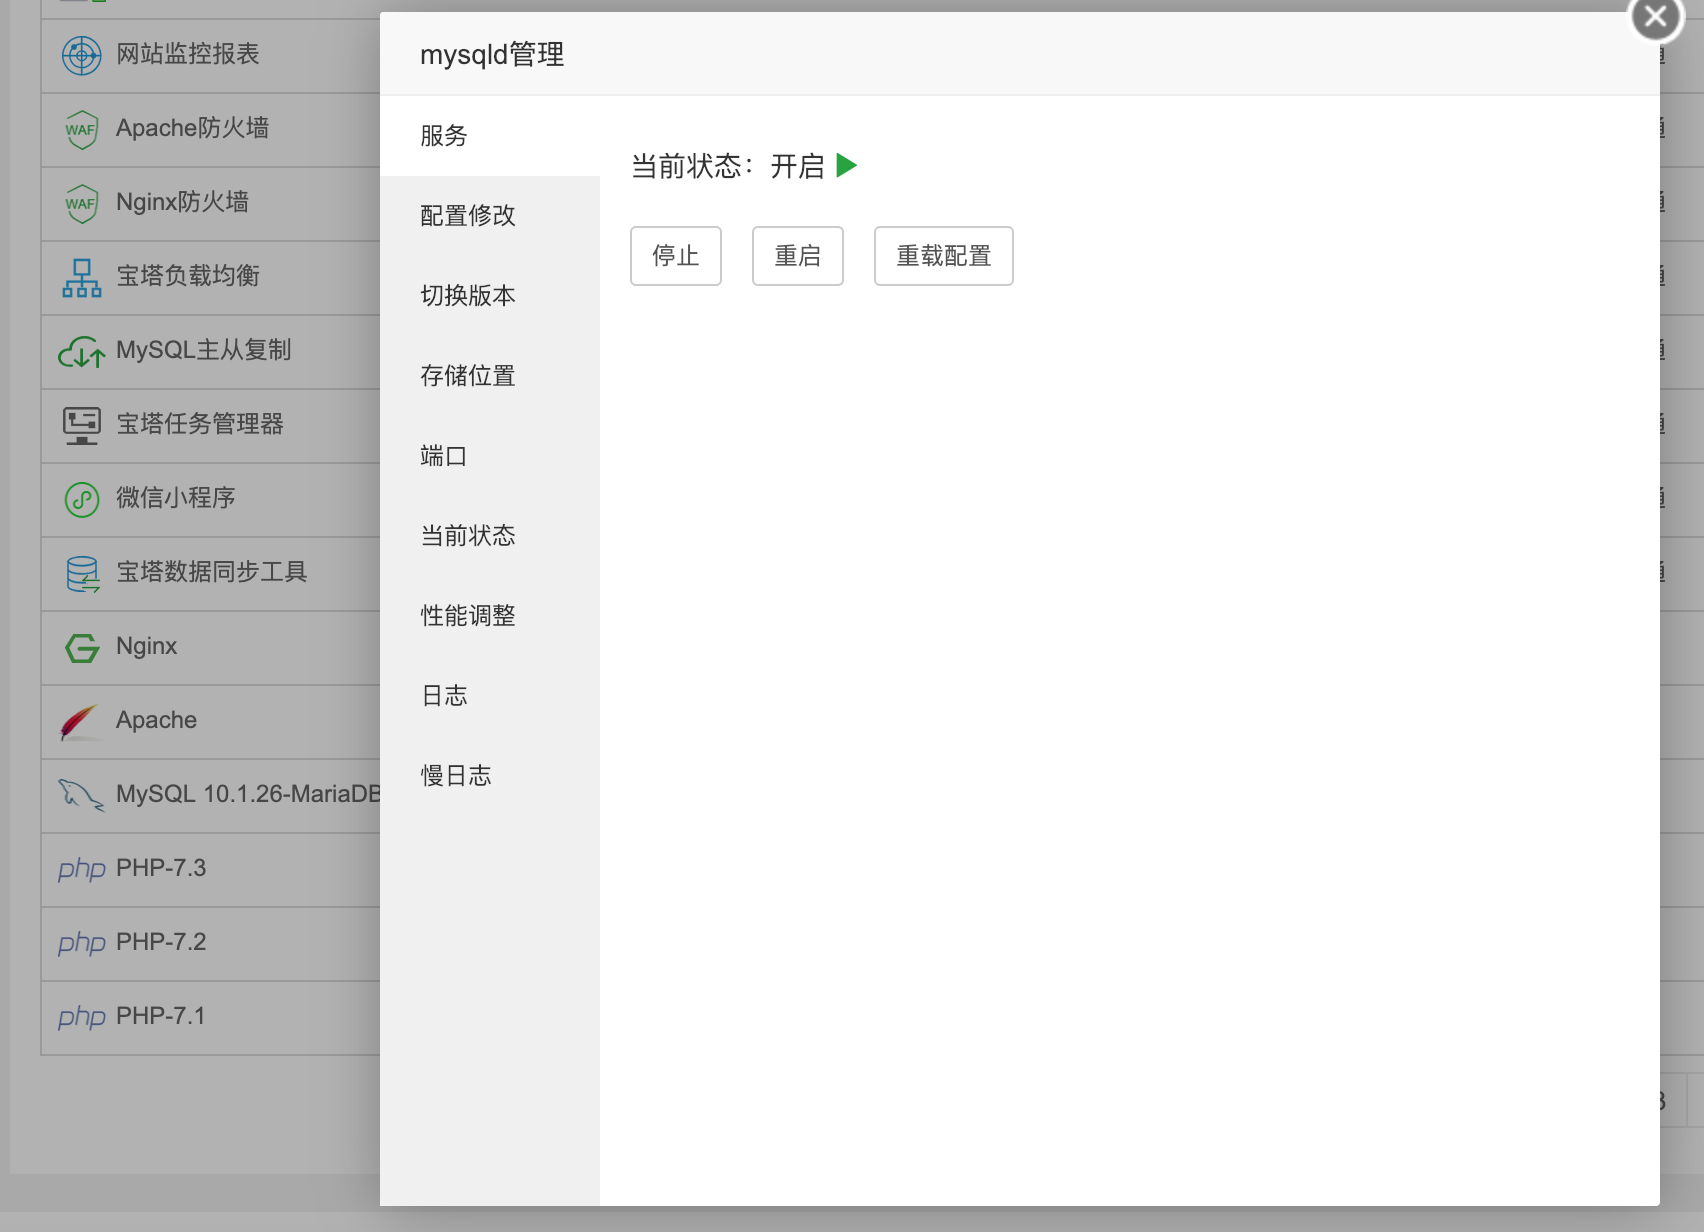1704x1232 pixels.
Task: Click the 网站监控报表 target icon
Action: [x=82, y=55]
